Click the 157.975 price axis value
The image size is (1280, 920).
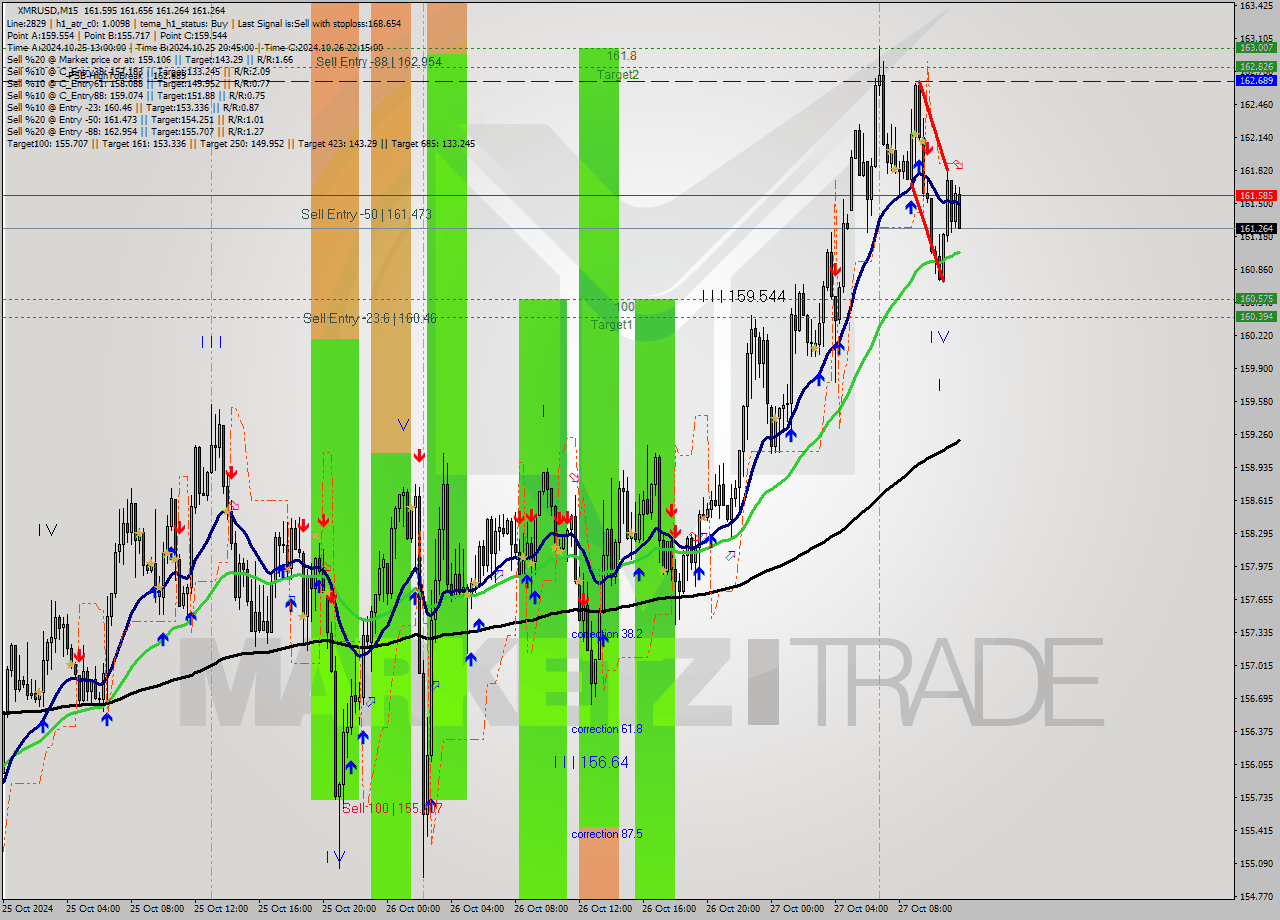pyautogui.click(x=1255, y=566)
